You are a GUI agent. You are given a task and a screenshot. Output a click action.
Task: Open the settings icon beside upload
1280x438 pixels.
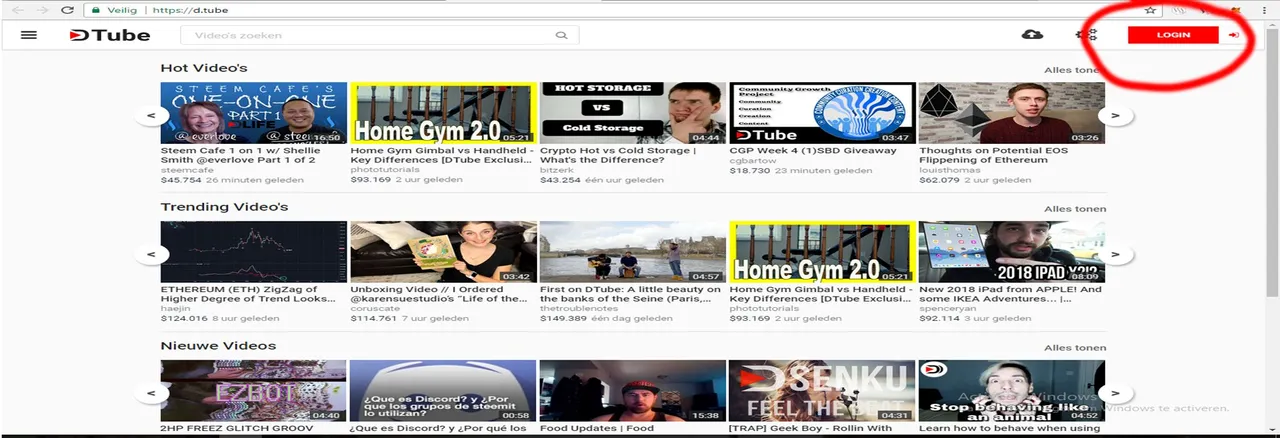point(1086,35)
